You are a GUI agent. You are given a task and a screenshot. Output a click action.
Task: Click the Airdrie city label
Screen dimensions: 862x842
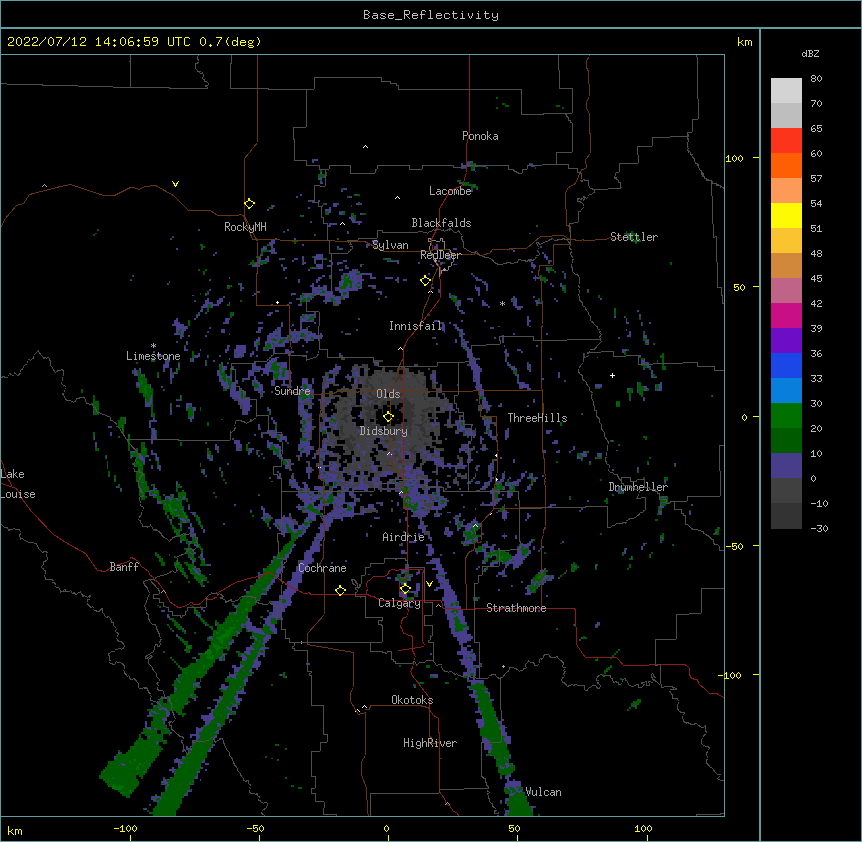point(403,537)
